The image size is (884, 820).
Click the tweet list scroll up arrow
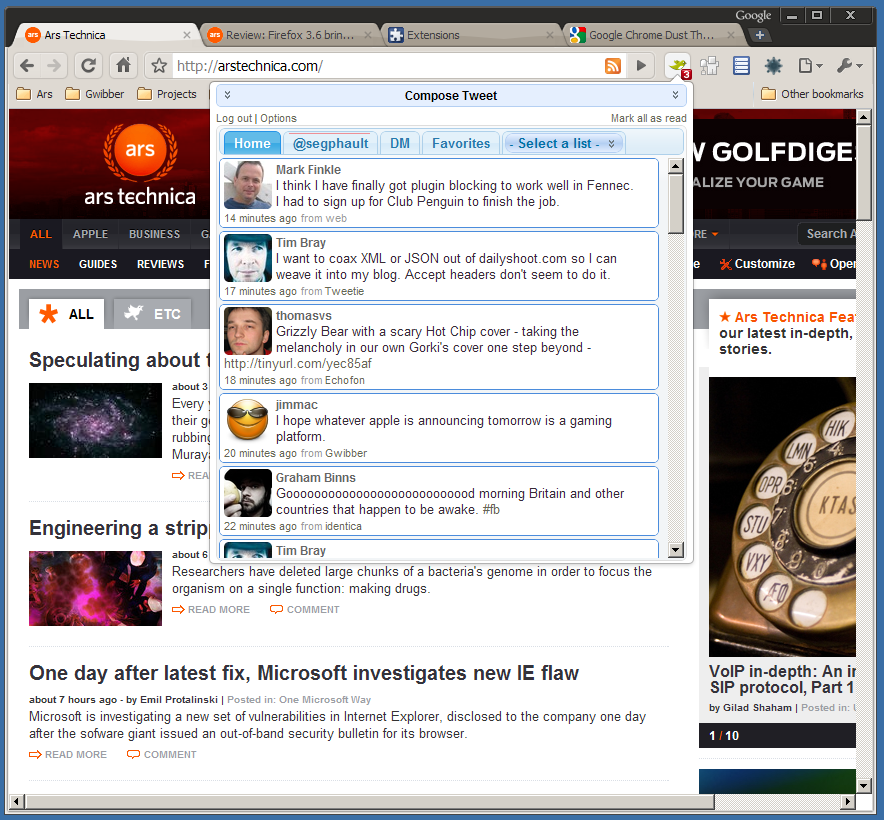675,166
